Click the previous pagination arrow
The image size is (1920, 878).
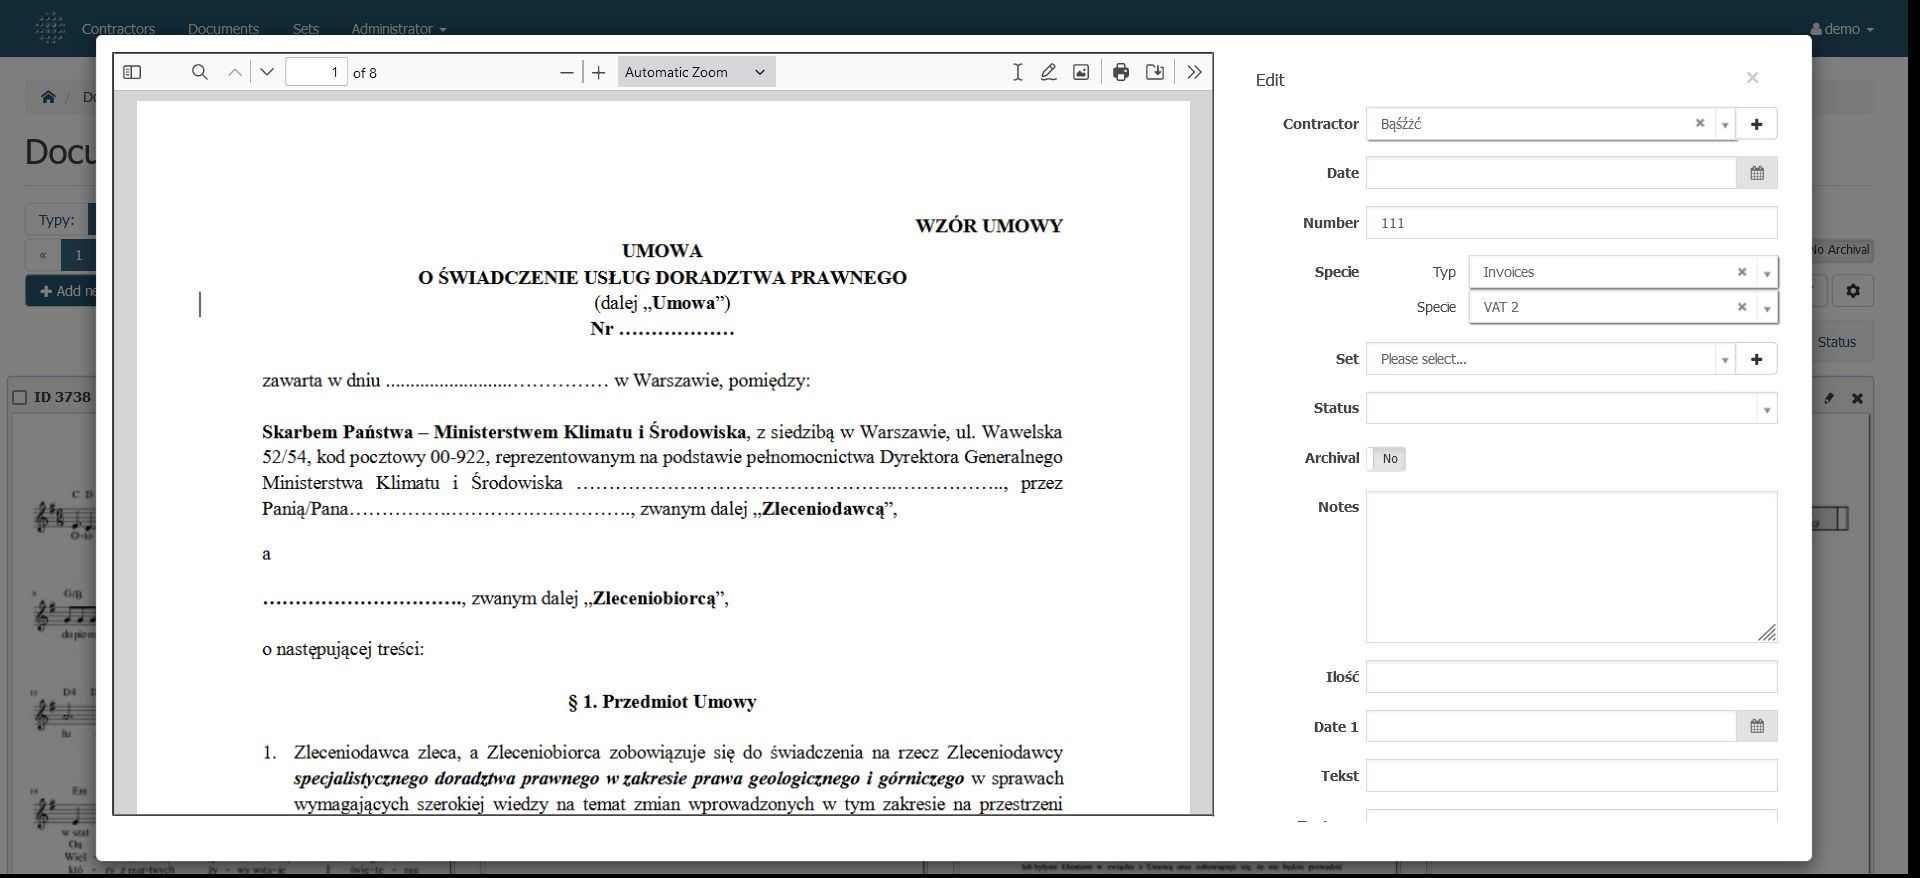point(43,255)
